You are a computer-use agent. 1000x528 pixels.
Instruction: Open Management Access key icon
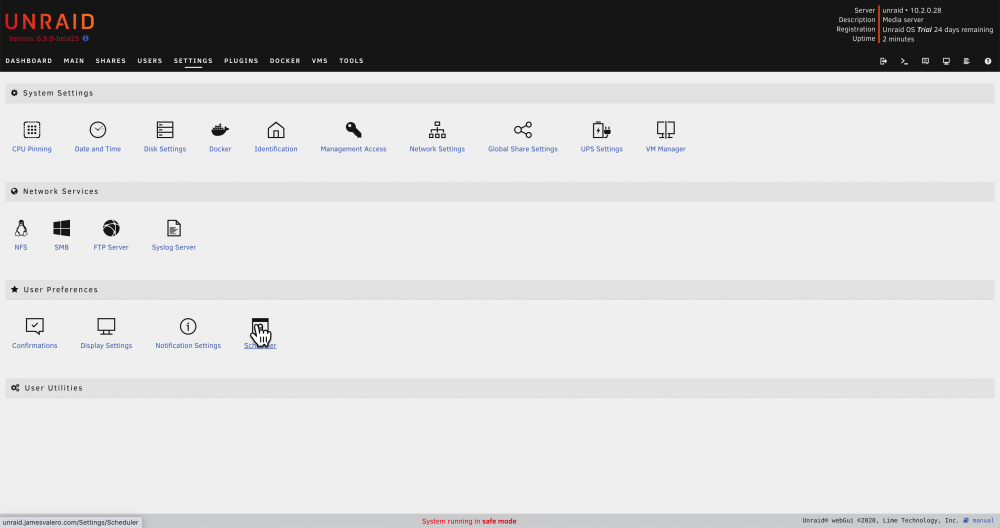[x=353, y=130]
